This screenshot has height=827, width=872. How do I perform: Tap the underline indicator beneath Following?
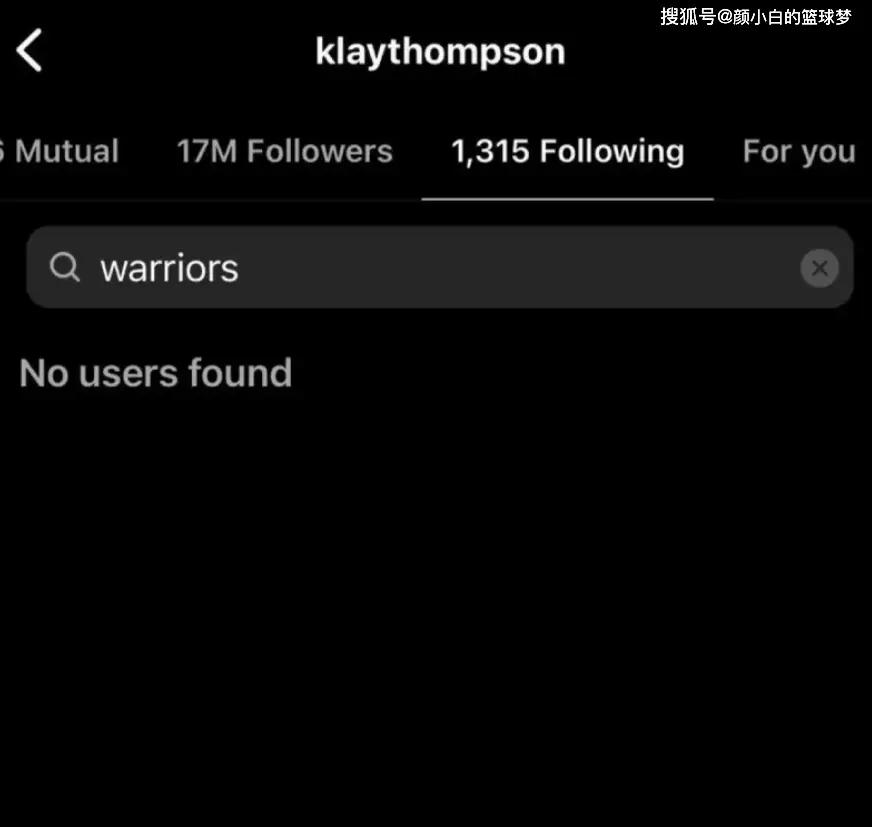coord(567,199)
